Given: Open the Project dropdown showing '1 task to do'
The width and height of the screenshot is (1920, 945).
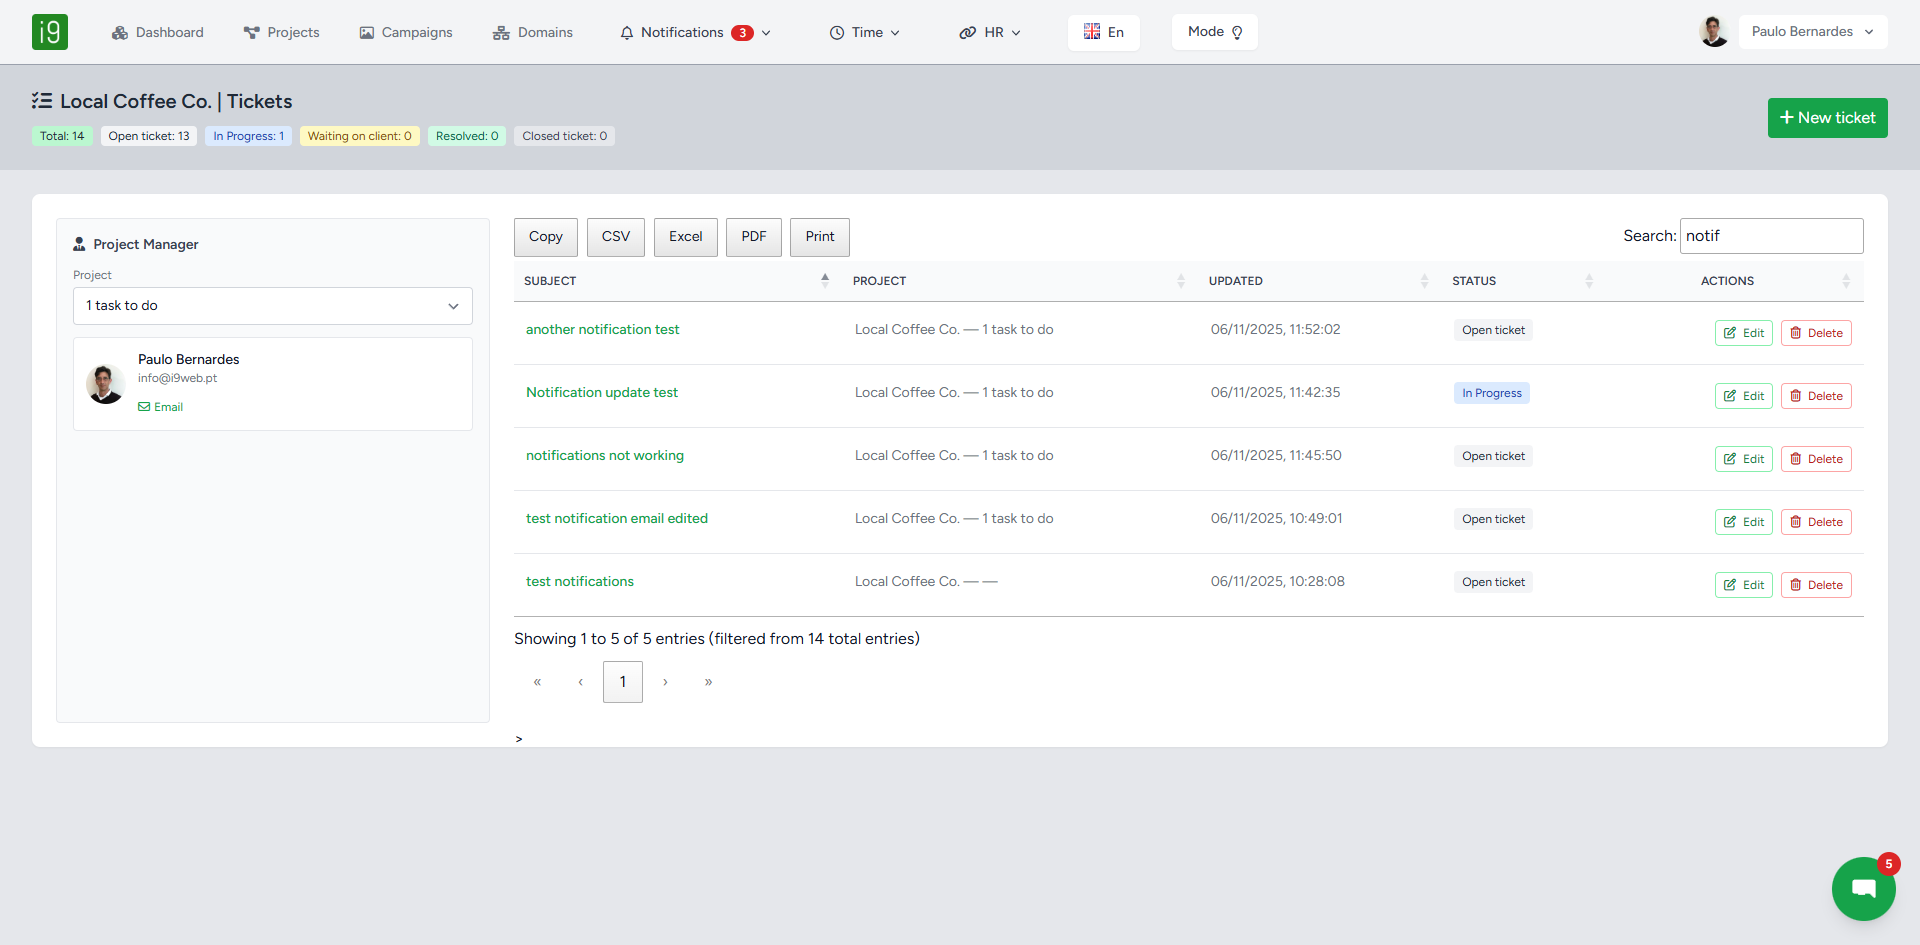Looking at the screenshot, I should click(x=272, y=305).
